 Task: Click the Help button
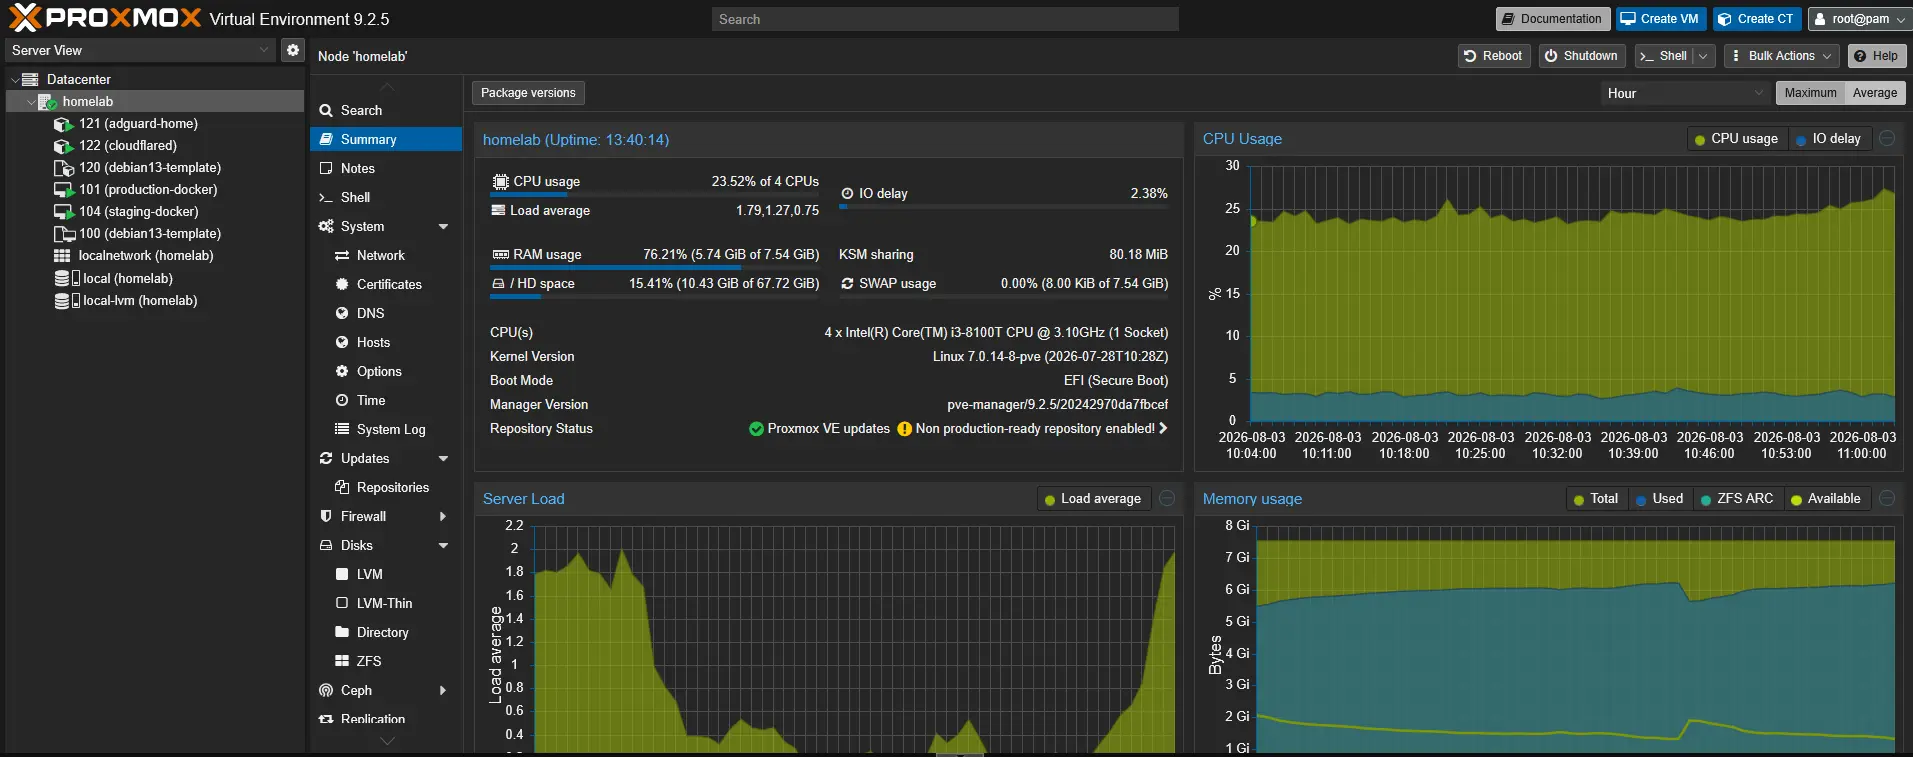1876,56
